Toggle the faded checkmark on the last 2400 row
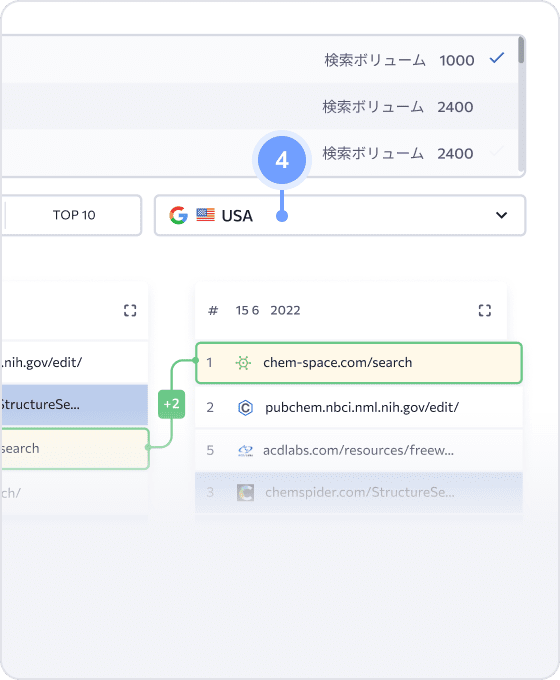 tap(497, 152)
